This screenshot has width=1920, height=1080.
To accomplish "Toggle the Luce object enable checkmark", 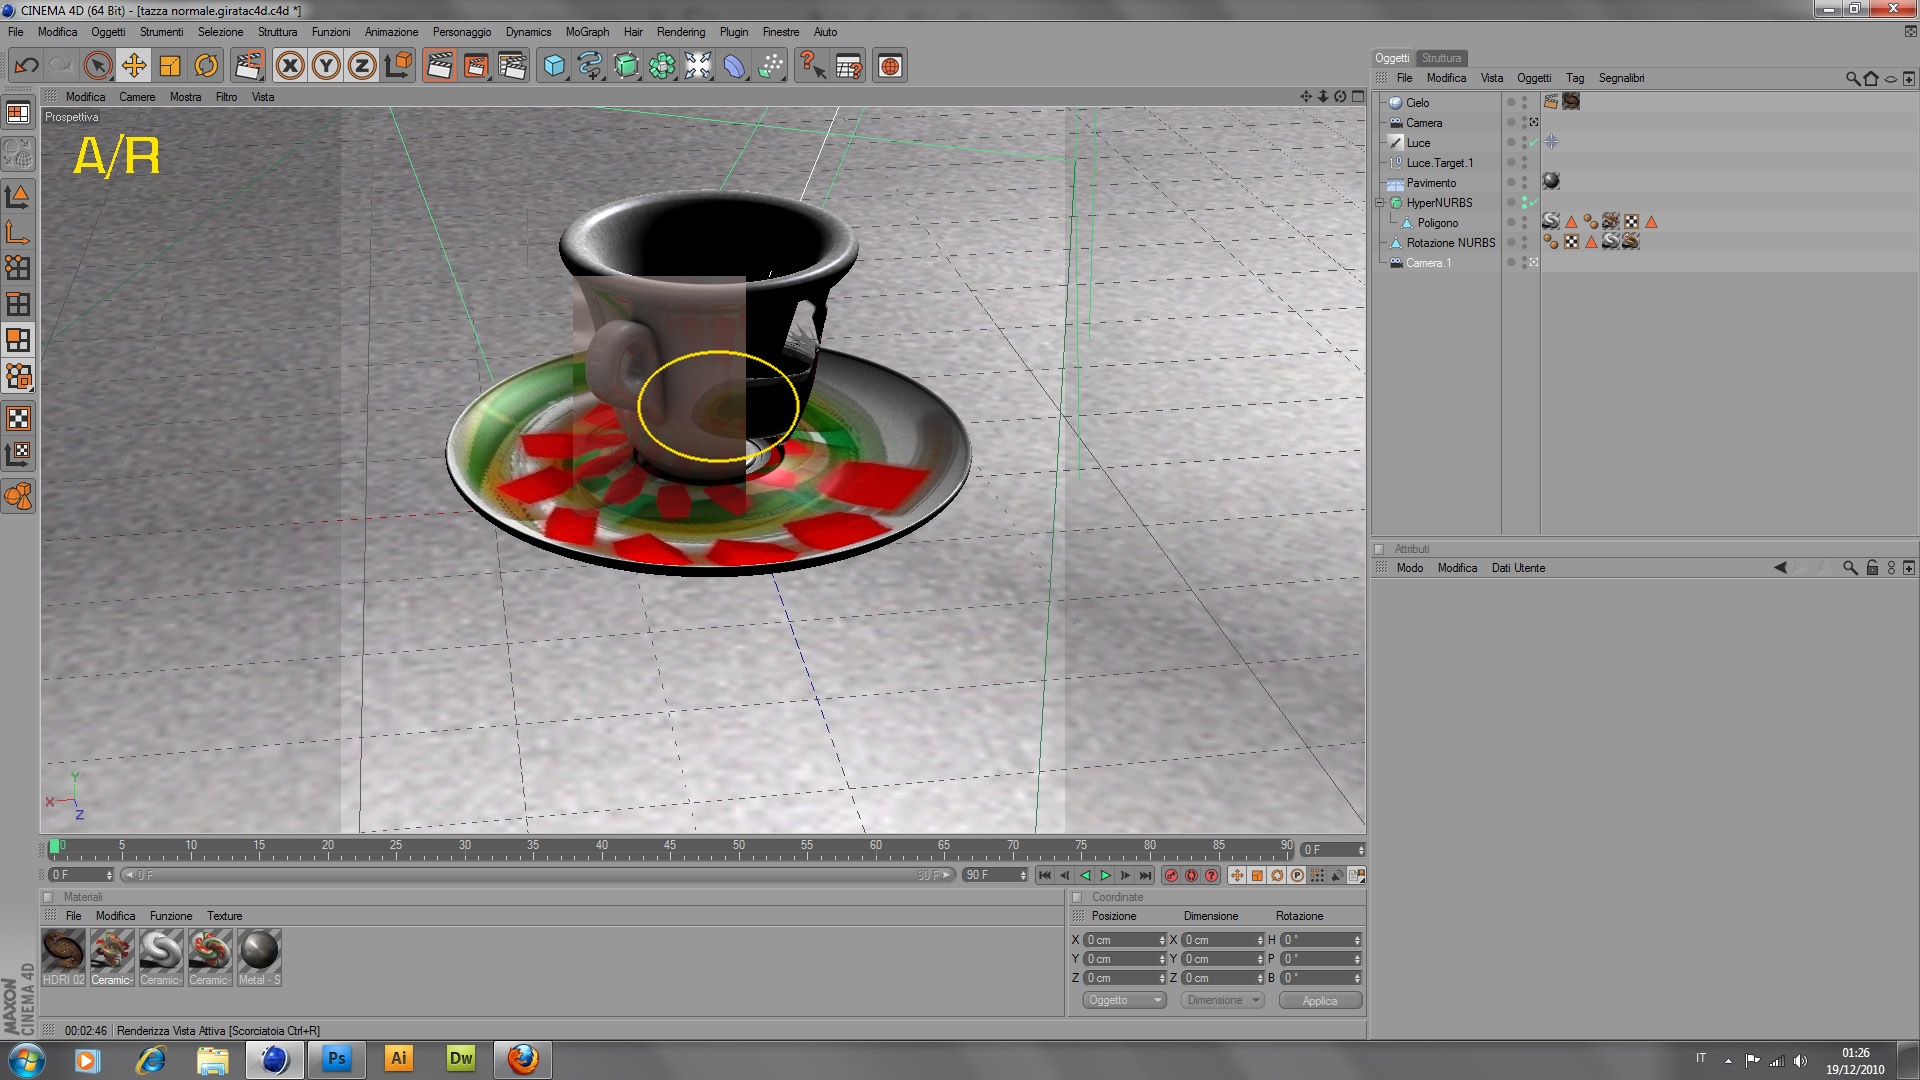I will pyautogui.click(x=1533, y=143).
